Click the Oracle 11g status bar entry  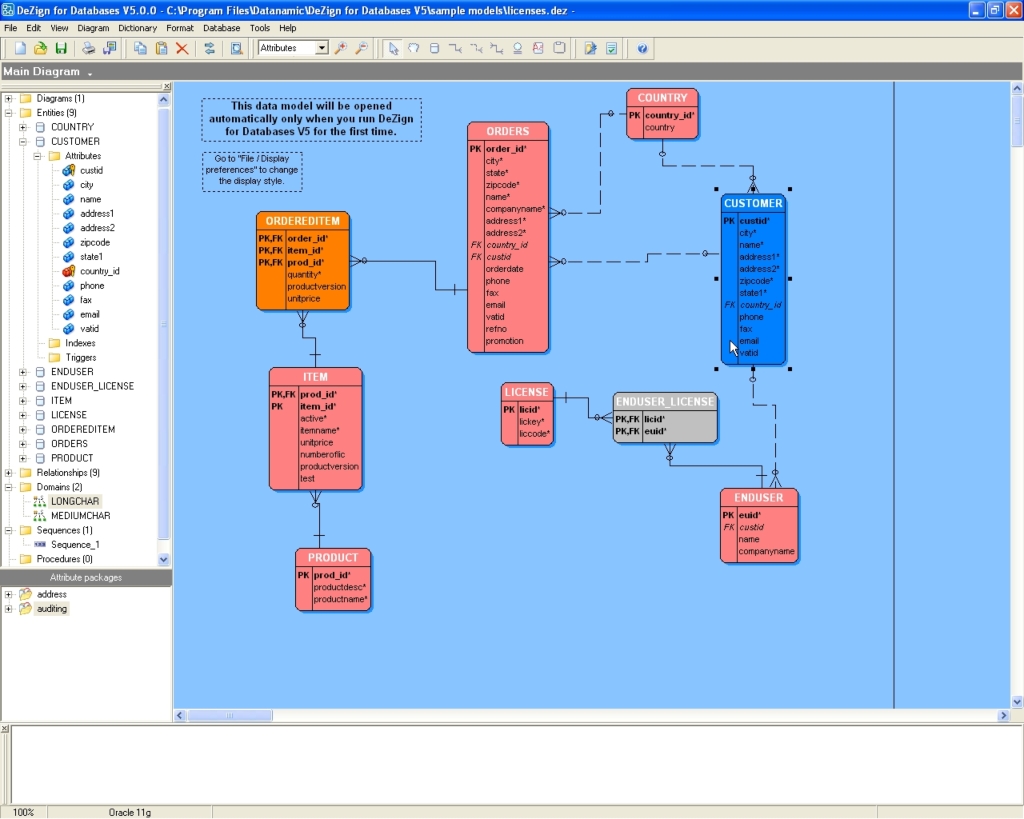coord(129,812)
